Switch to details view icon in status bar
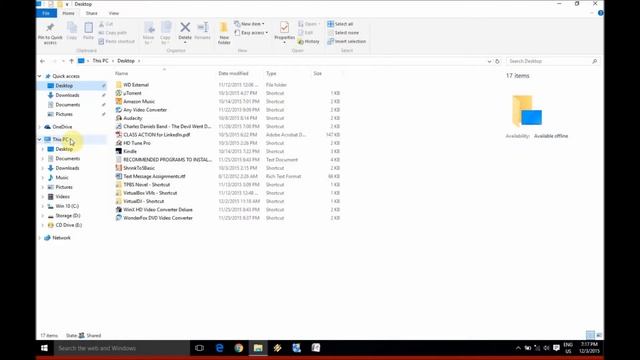This screenshot has height=360, width=640. tap(590, 335)
